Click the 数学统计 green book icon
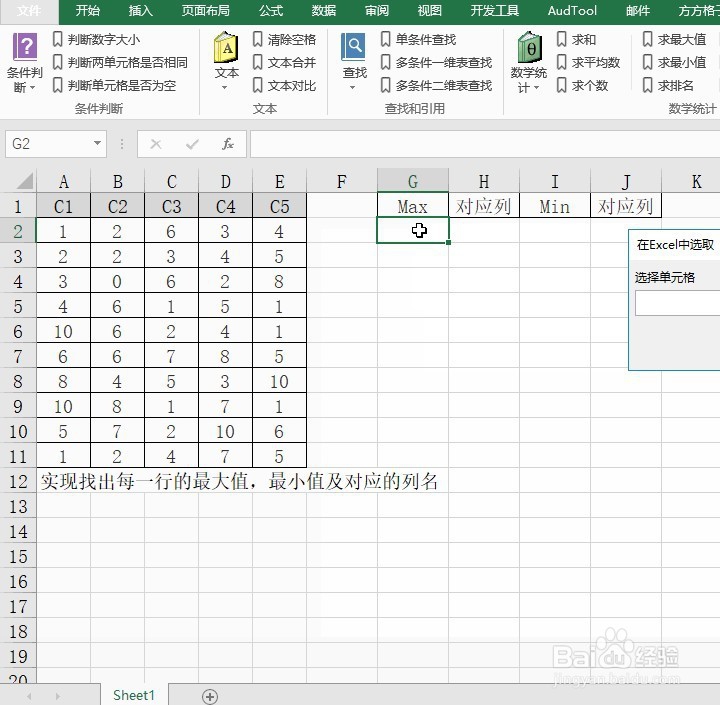The height and width of the screenshot is (705, 720). coord(529,47)
